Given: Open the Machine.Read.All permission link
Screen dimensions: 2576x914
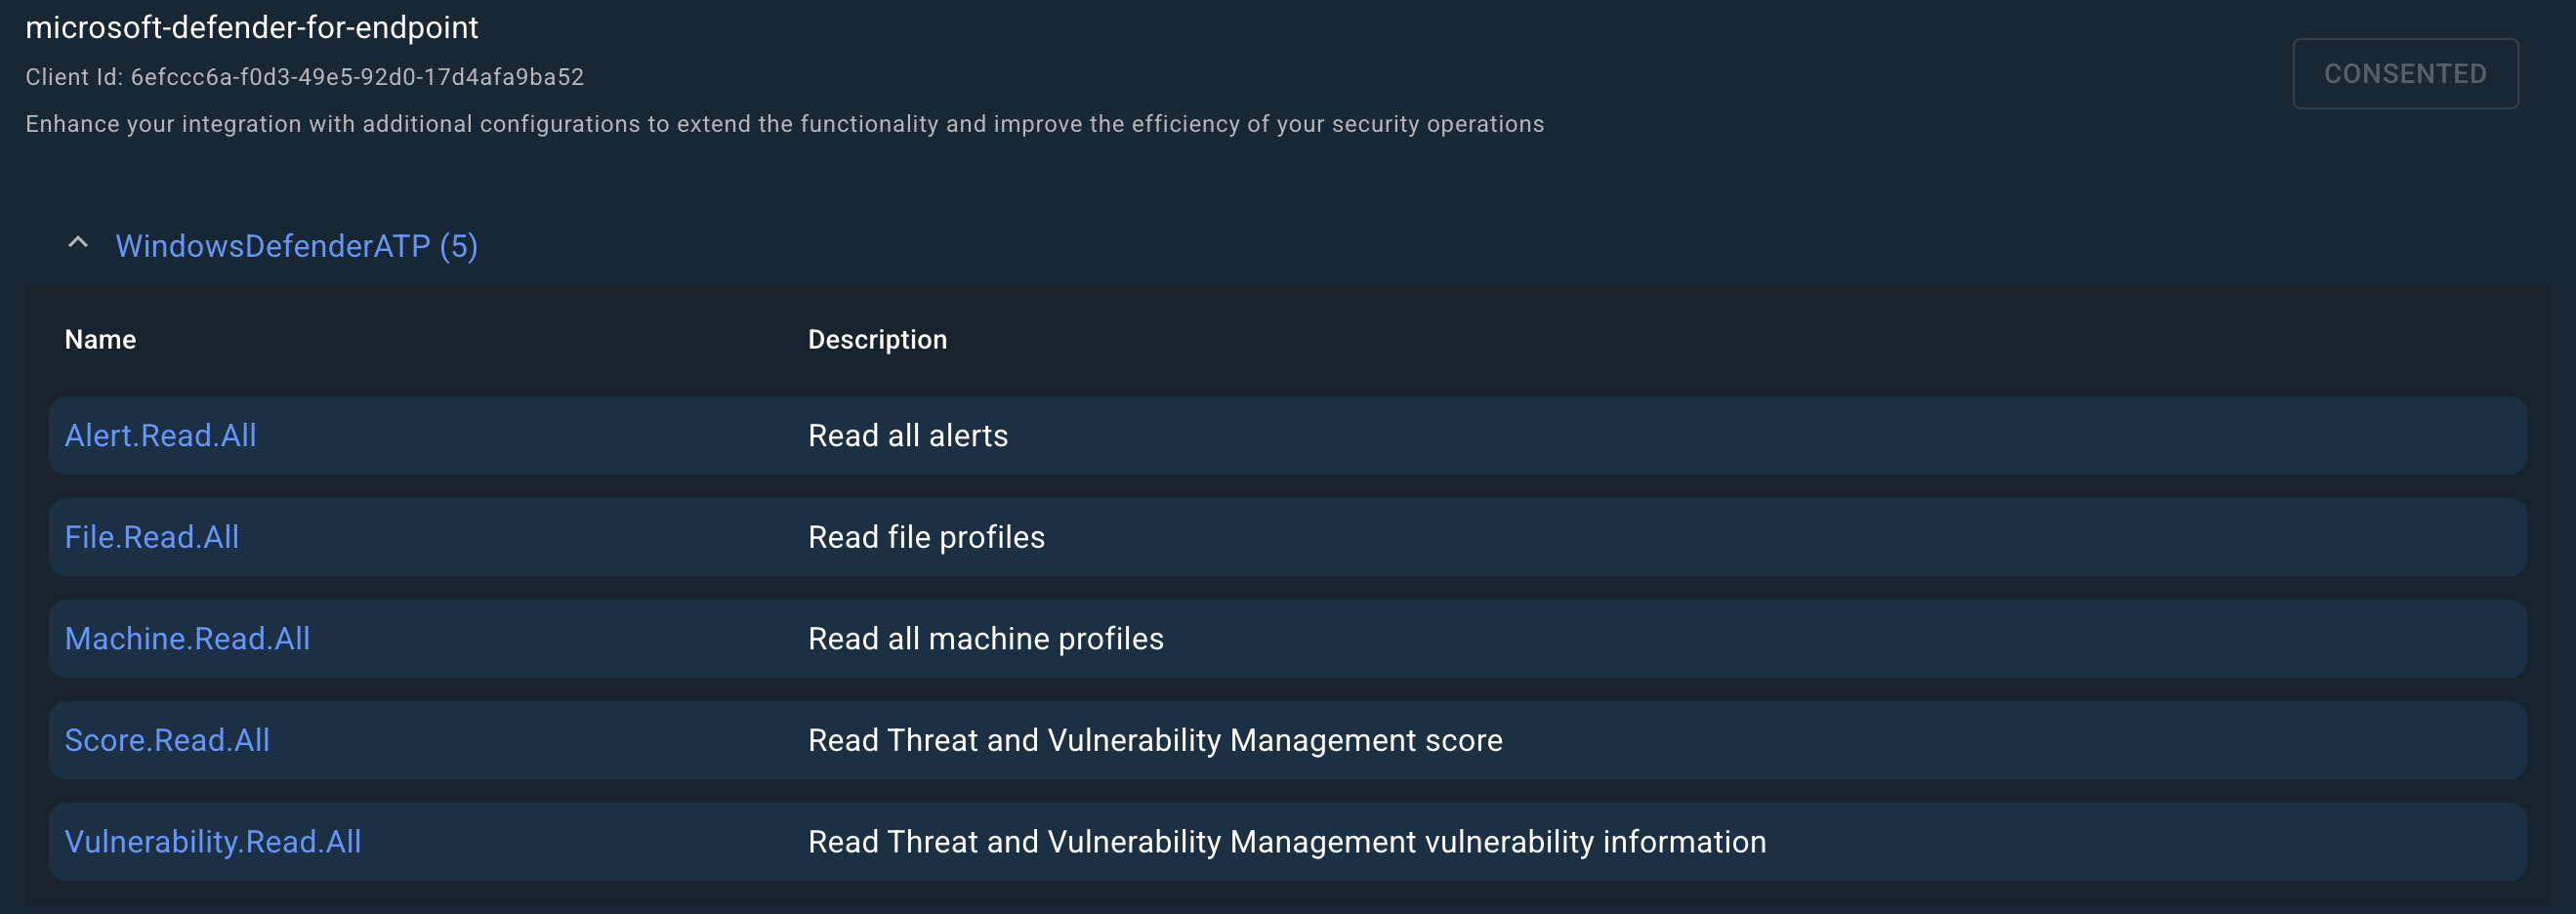Looking at the screenshot, I should [187, 639].
